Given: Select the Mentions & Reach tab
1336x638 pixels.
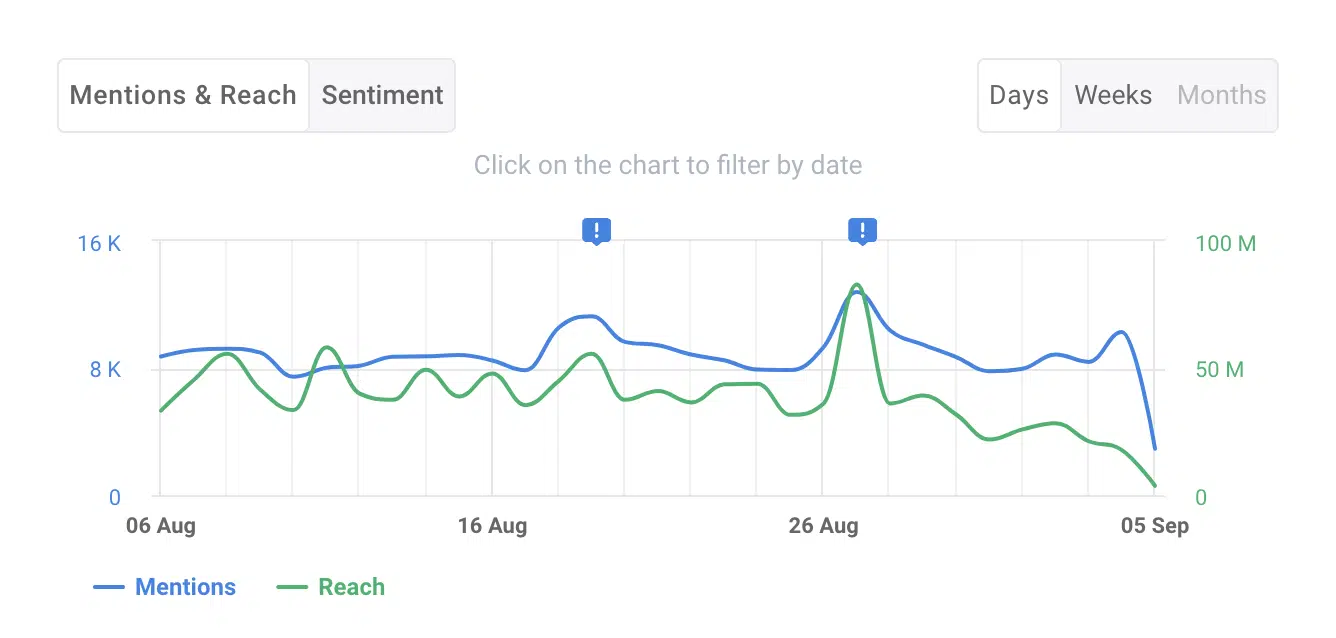Looking at the screenshot, I should tap(183, 95).
